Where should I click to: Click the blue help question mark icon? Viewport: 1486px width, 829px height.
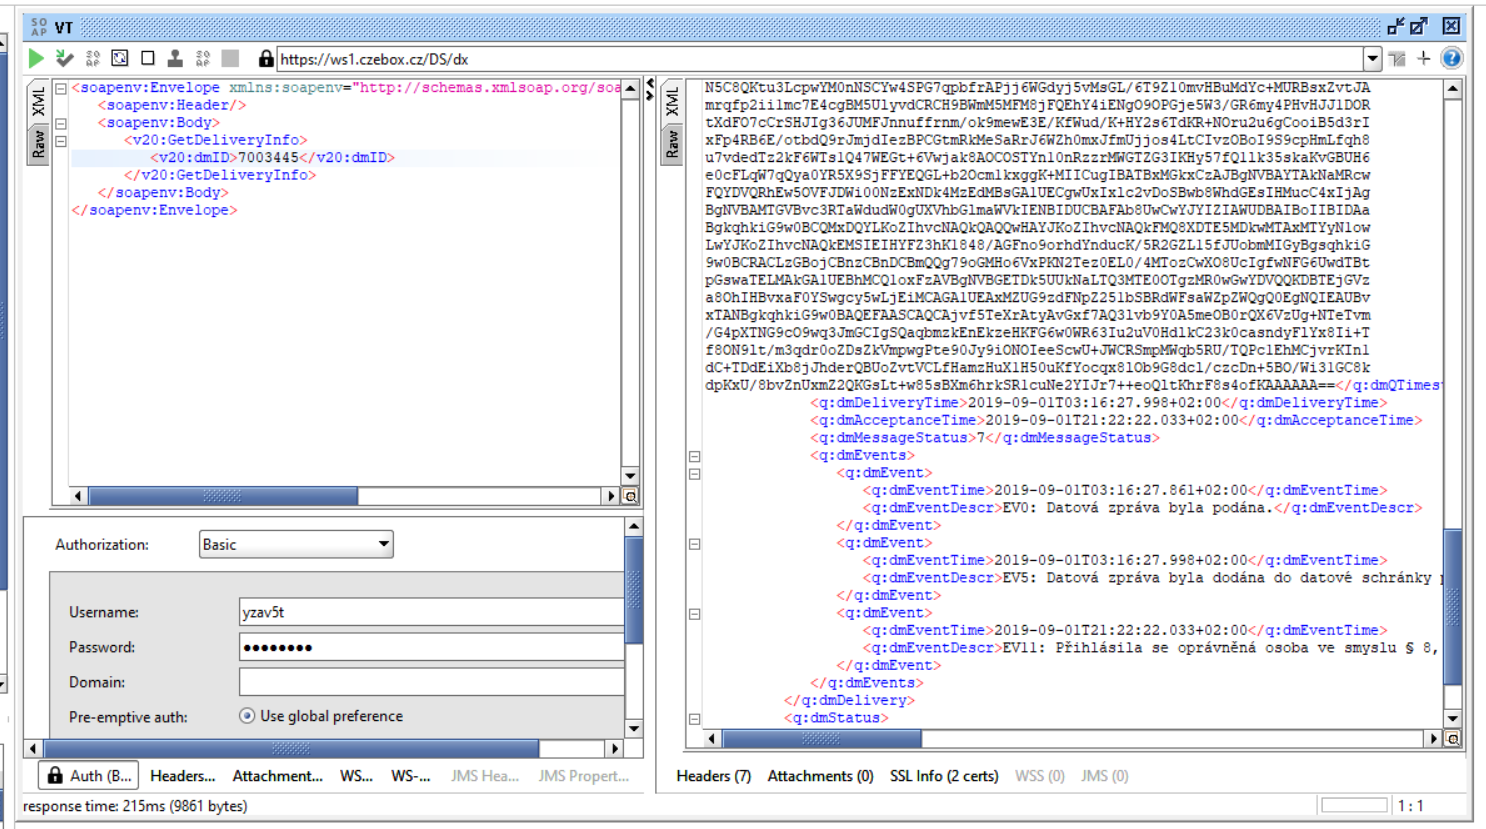coord(1451,59)
